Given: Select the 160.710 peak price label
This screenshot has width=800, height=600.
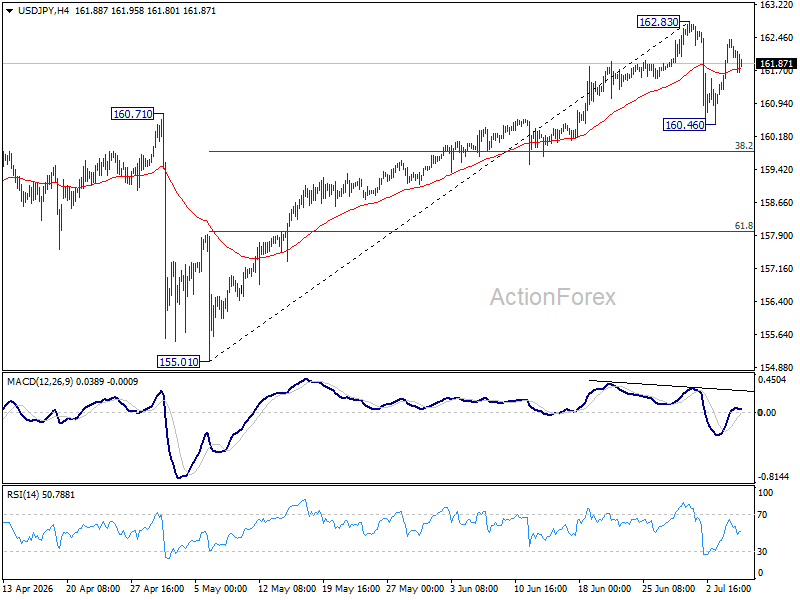Looking at the screenshot, I should (x=133, y=114).
